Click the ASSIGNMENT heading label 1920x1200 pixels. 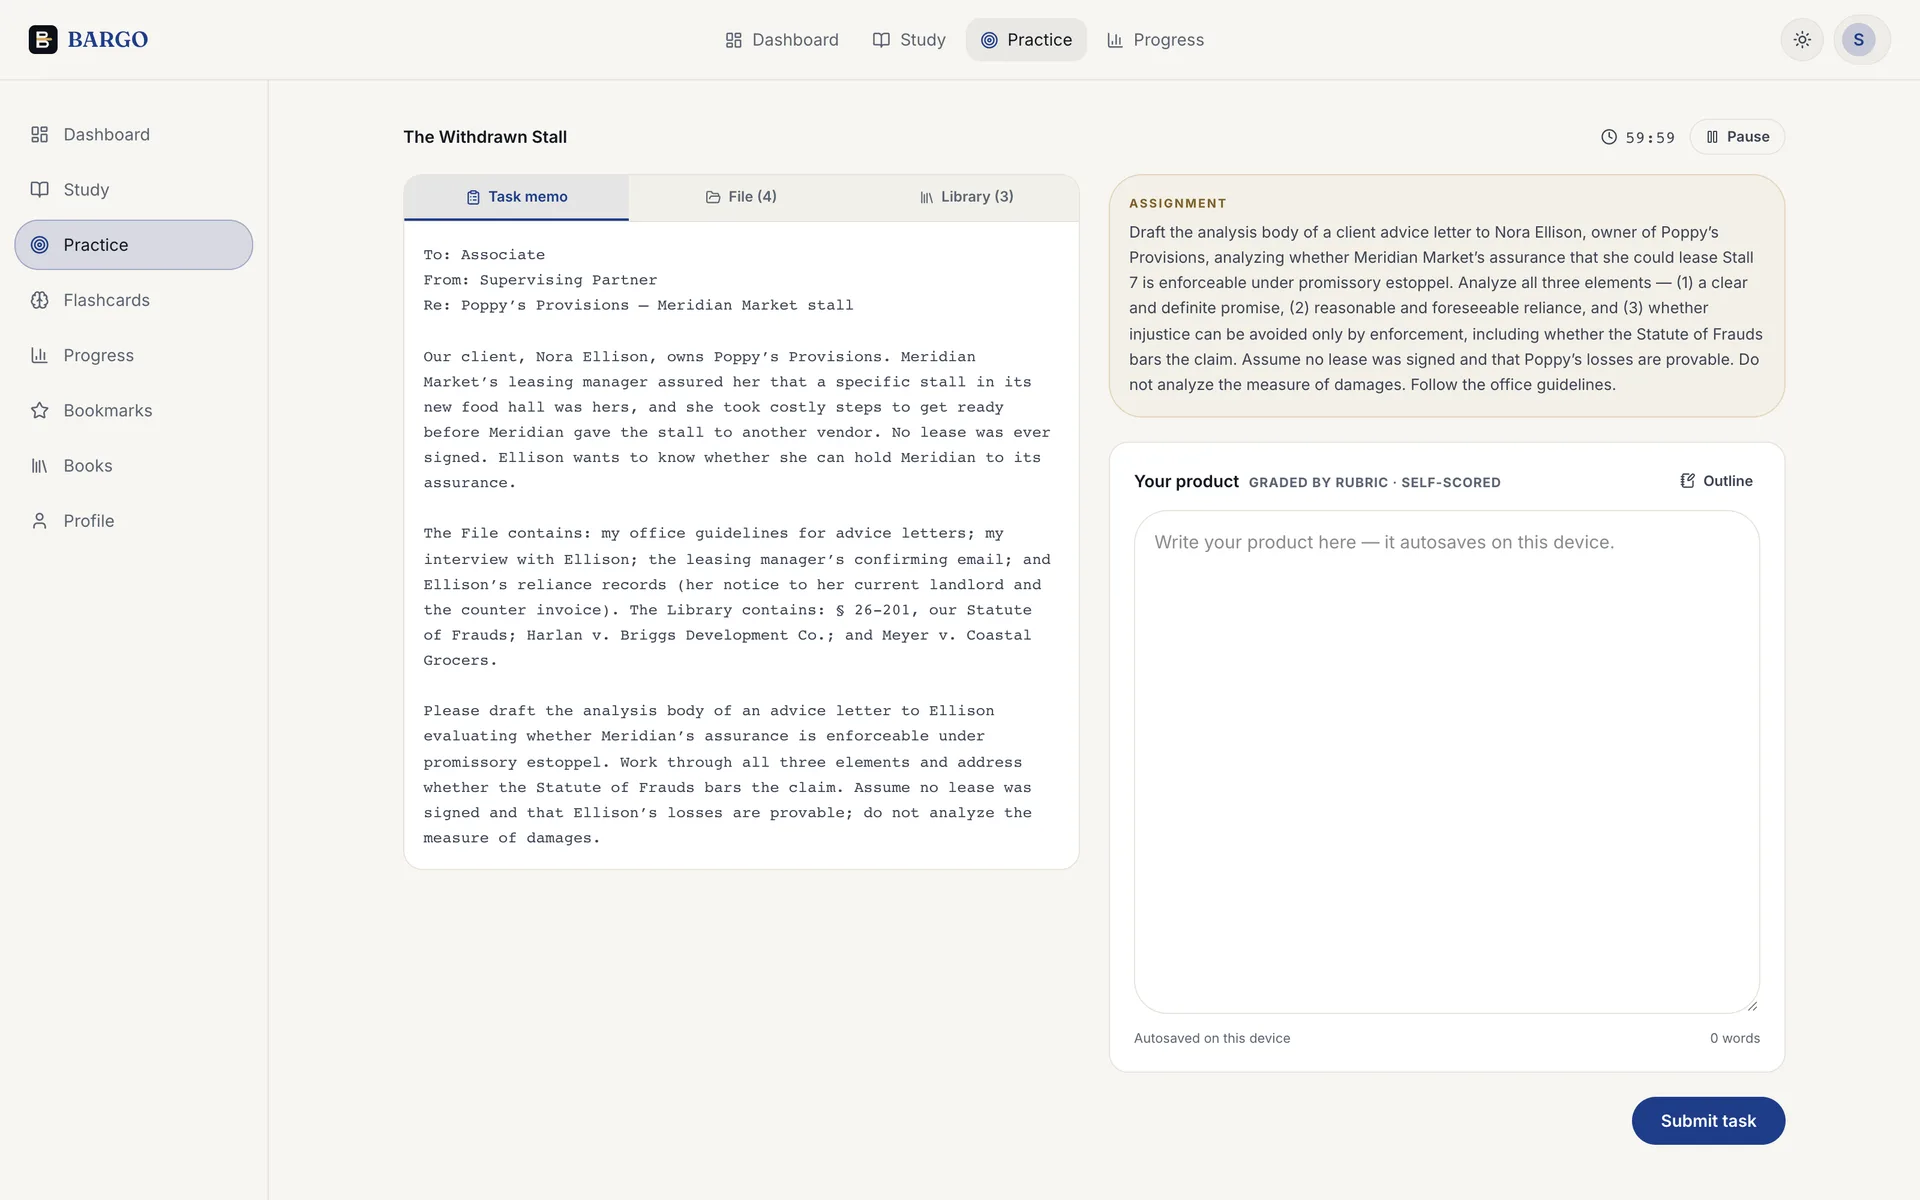pyautogui.click(x=1178, y=203)
